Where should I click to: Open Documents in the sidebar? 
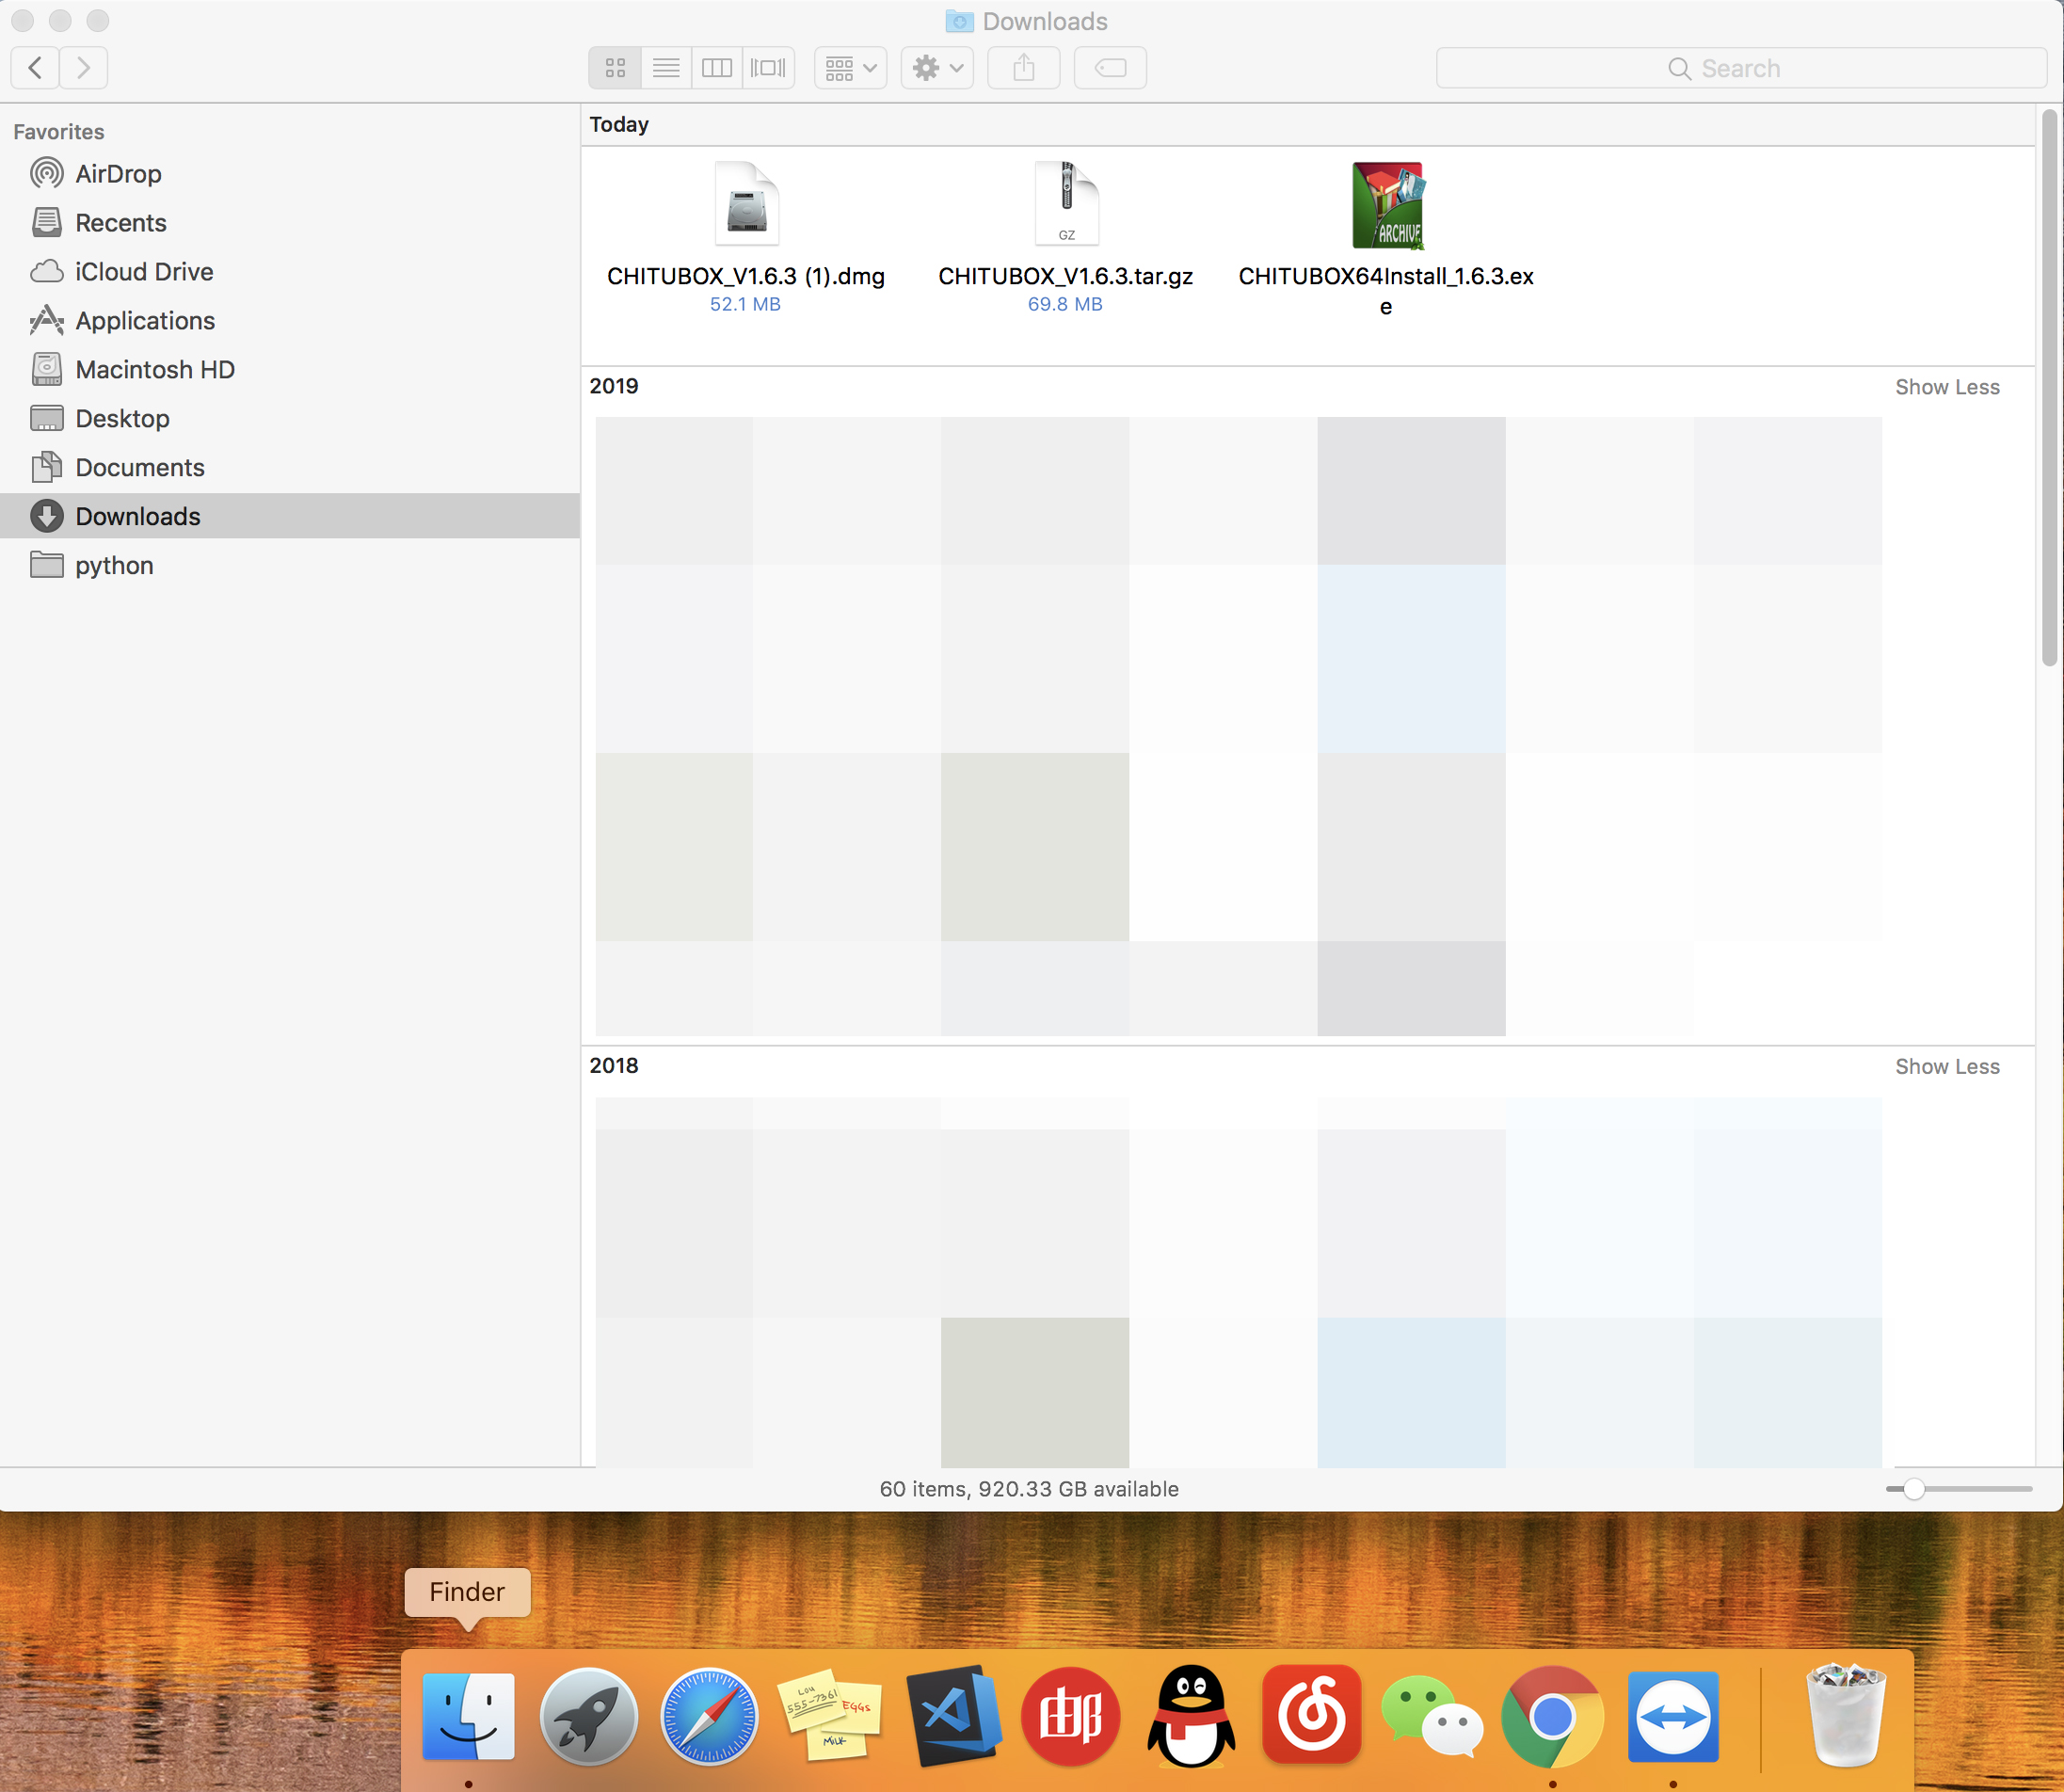pos(290,468)
